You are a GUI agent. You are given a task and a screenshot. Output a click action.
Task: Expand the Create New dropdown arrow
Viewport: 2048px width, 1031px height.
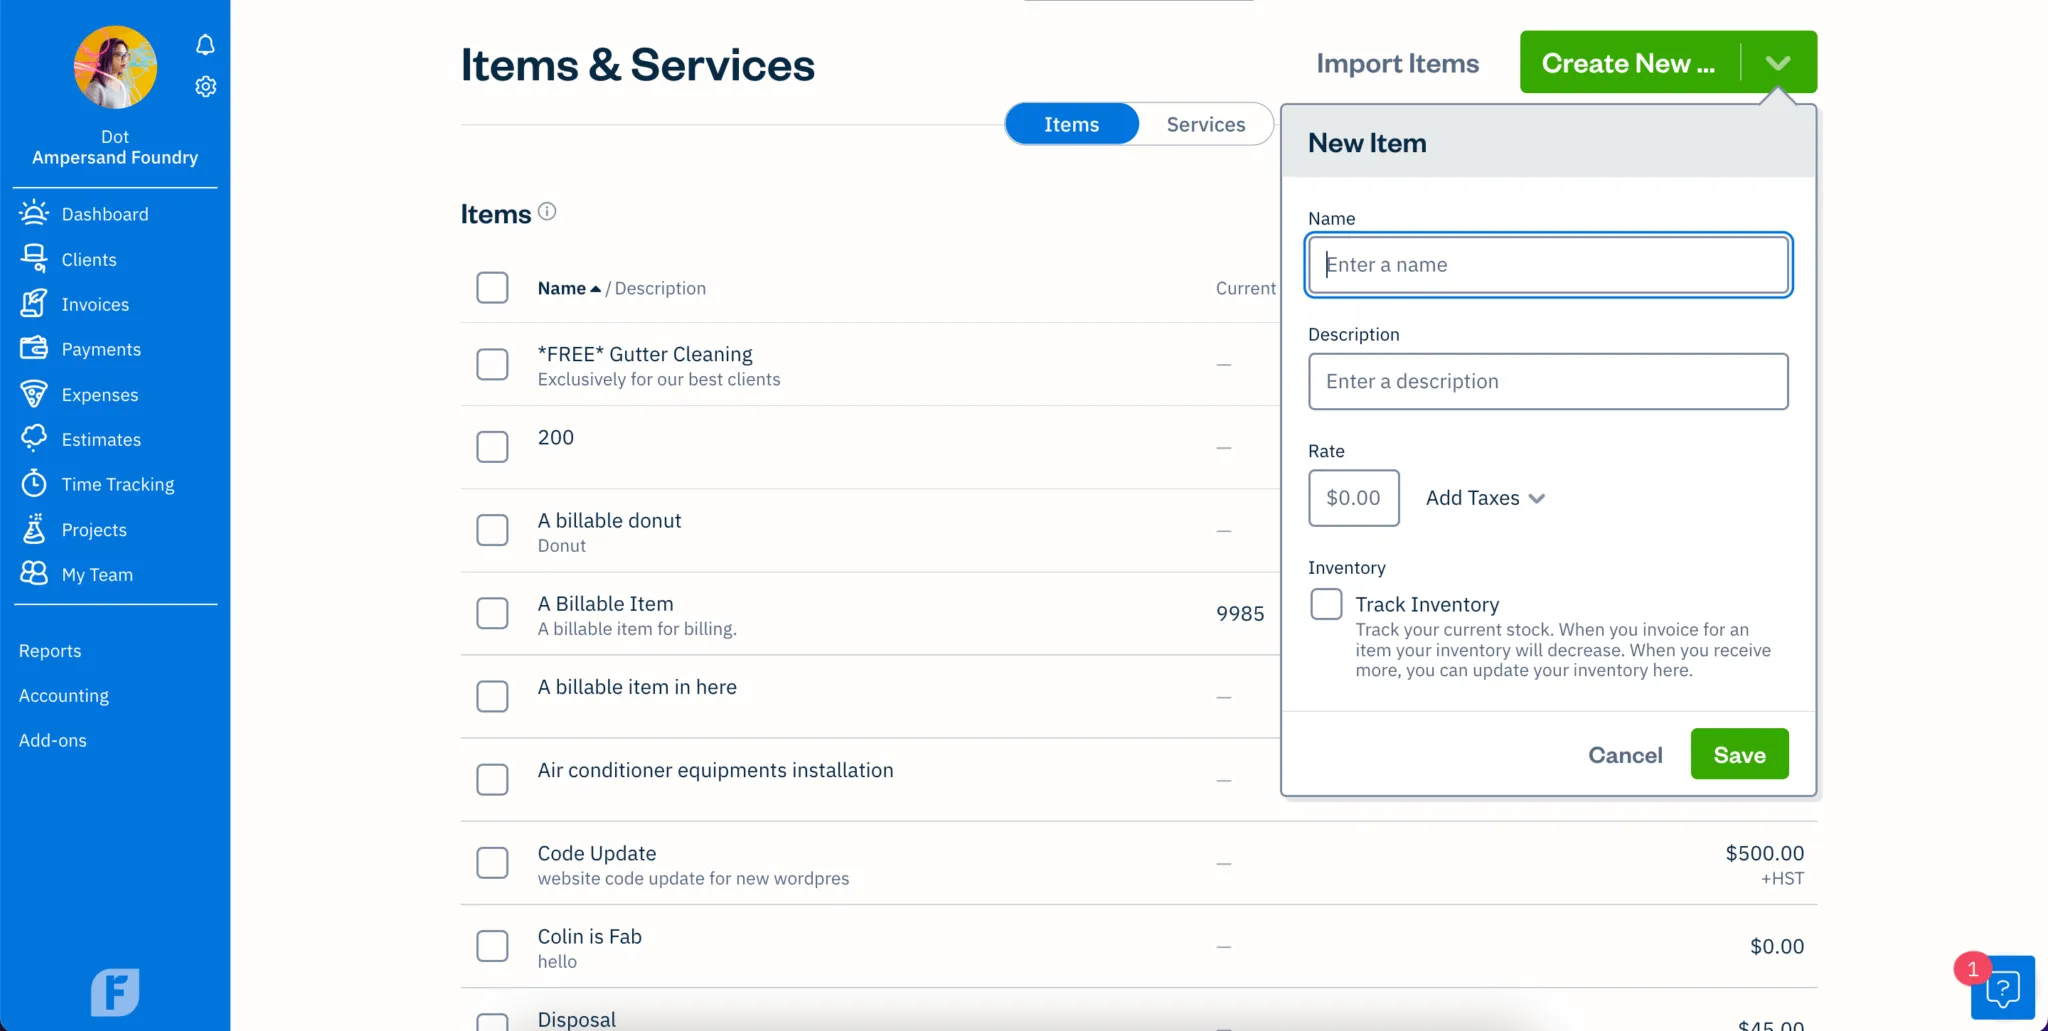click(x=1777, y=62)
